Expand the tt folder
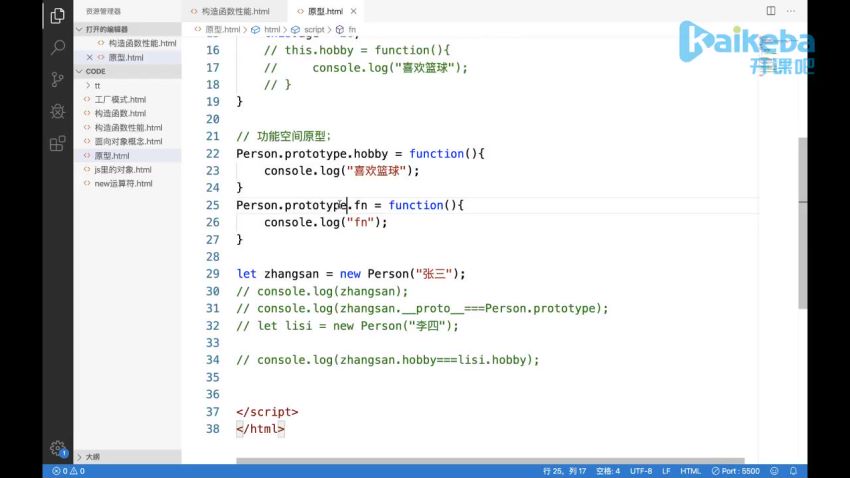Screen dimensions: 850x478 click(128, 86)
